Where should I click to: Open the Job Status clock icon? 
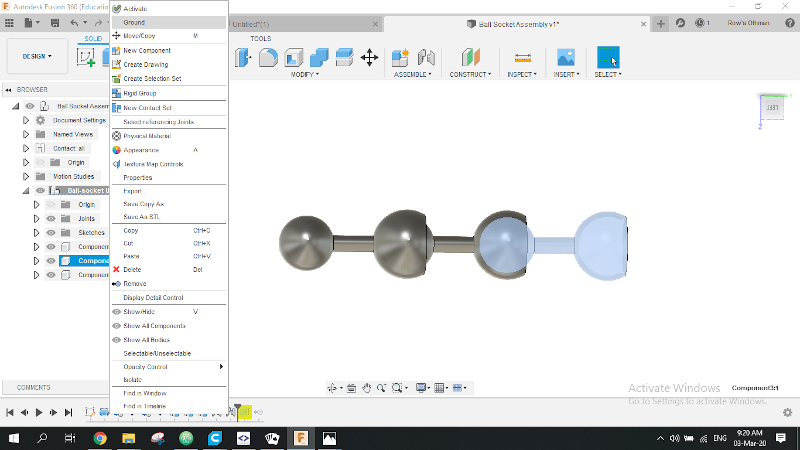(x=700, y=23)
